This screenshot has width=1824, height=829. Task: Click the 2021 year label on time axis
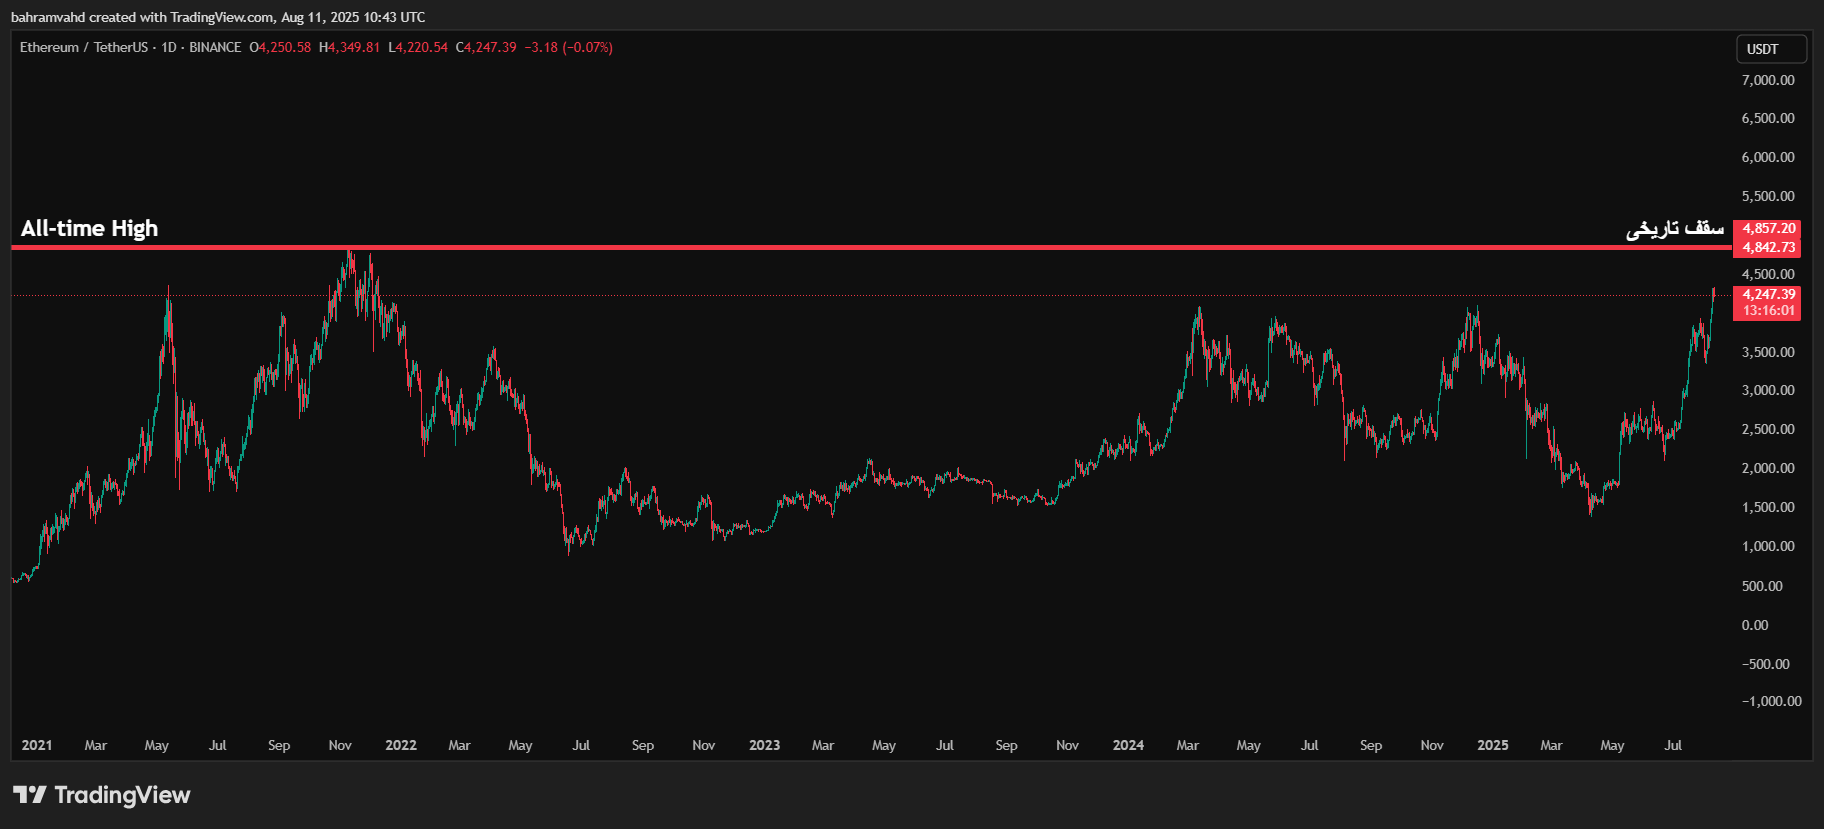tap(37, 745)
